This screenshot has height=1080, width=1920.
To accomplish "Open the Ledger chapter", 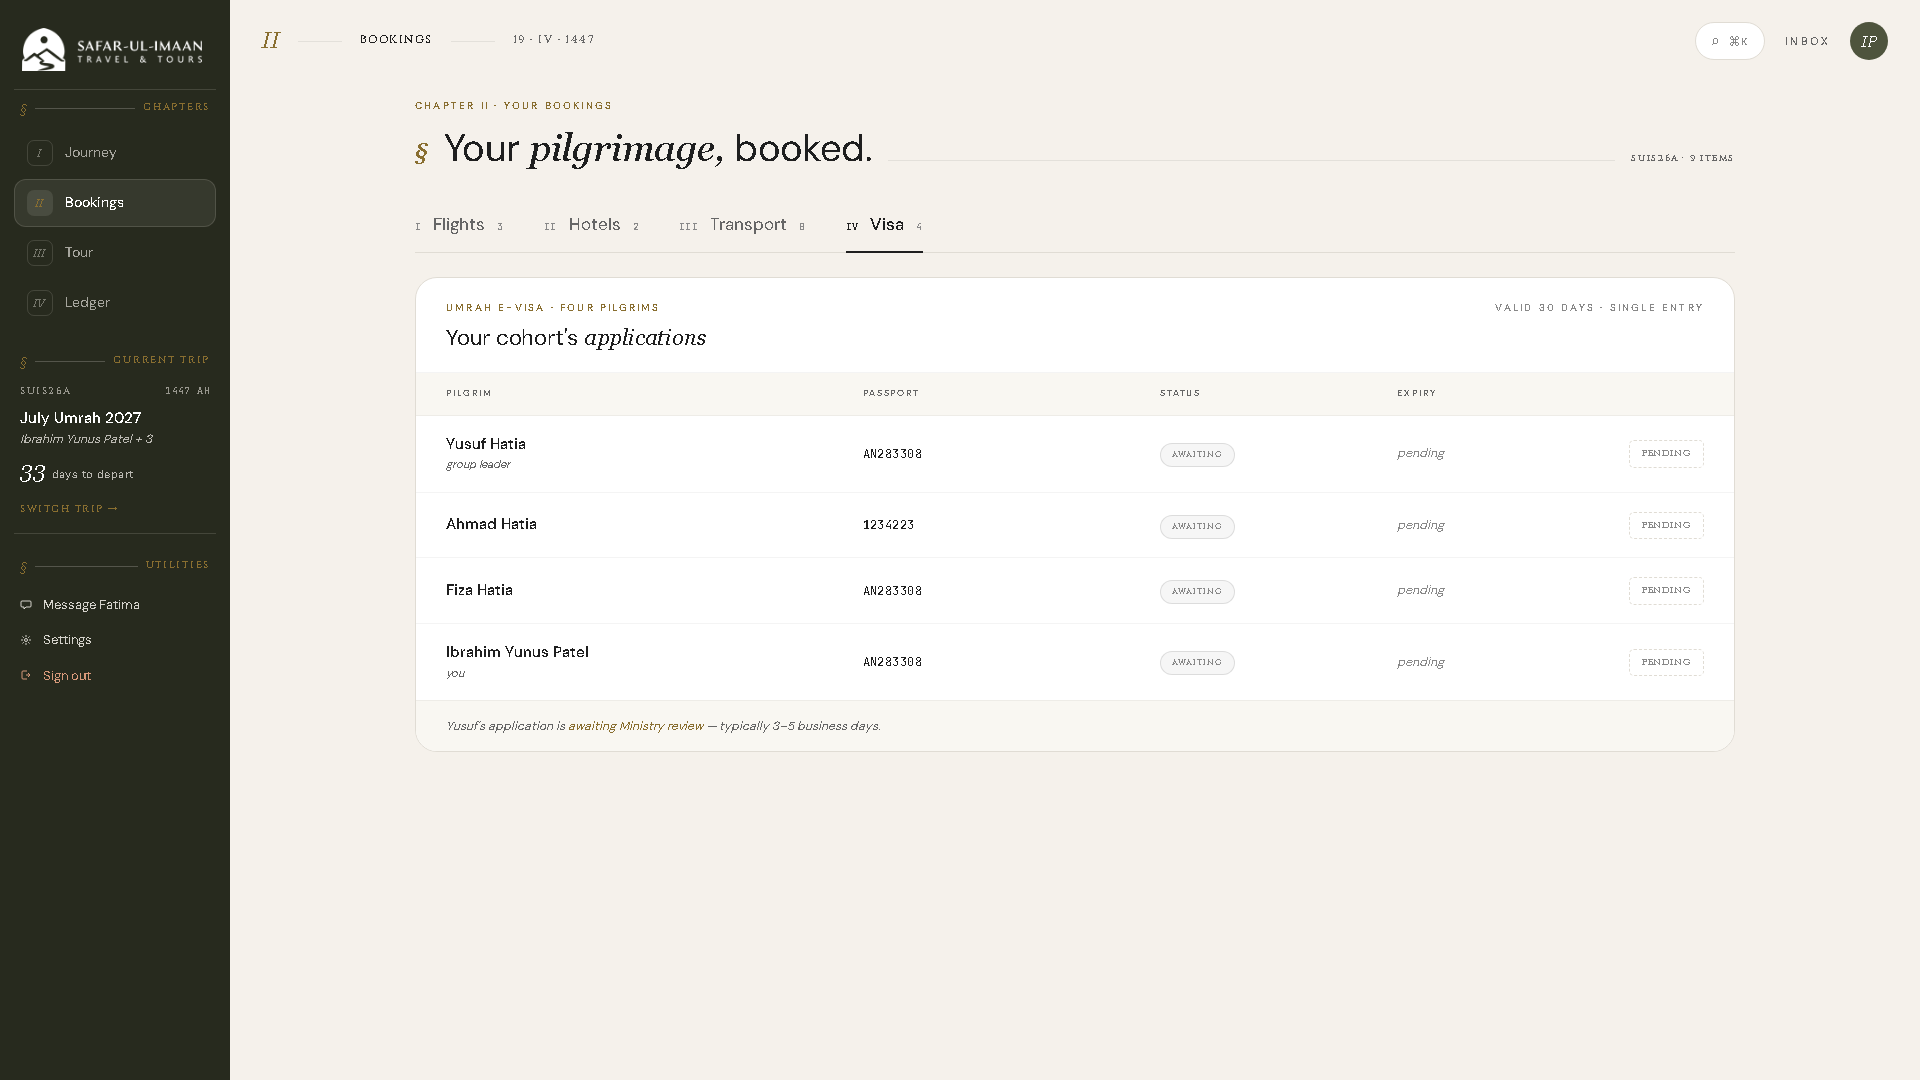I will [x=115, y=303].
